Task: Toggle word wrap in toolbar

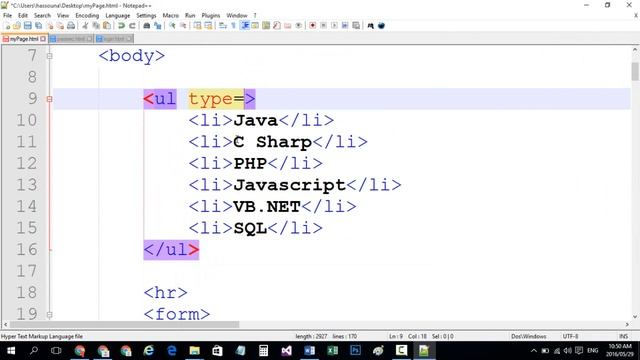Action: (x=223, y=26)
